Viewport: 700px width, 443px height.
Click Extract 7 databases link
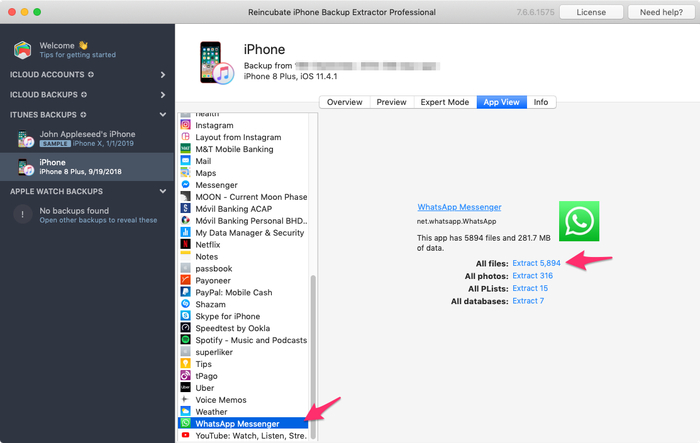click(x=528, y=301)
